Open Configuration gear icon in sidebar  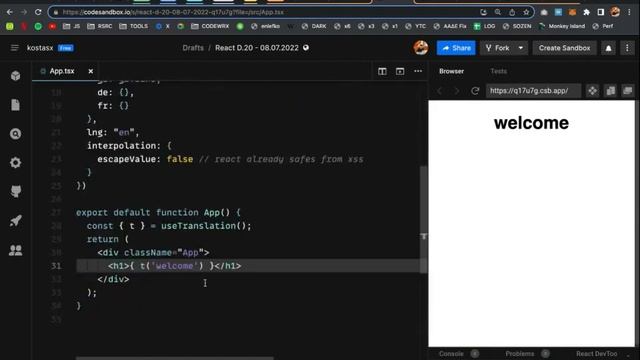(16, 162)
